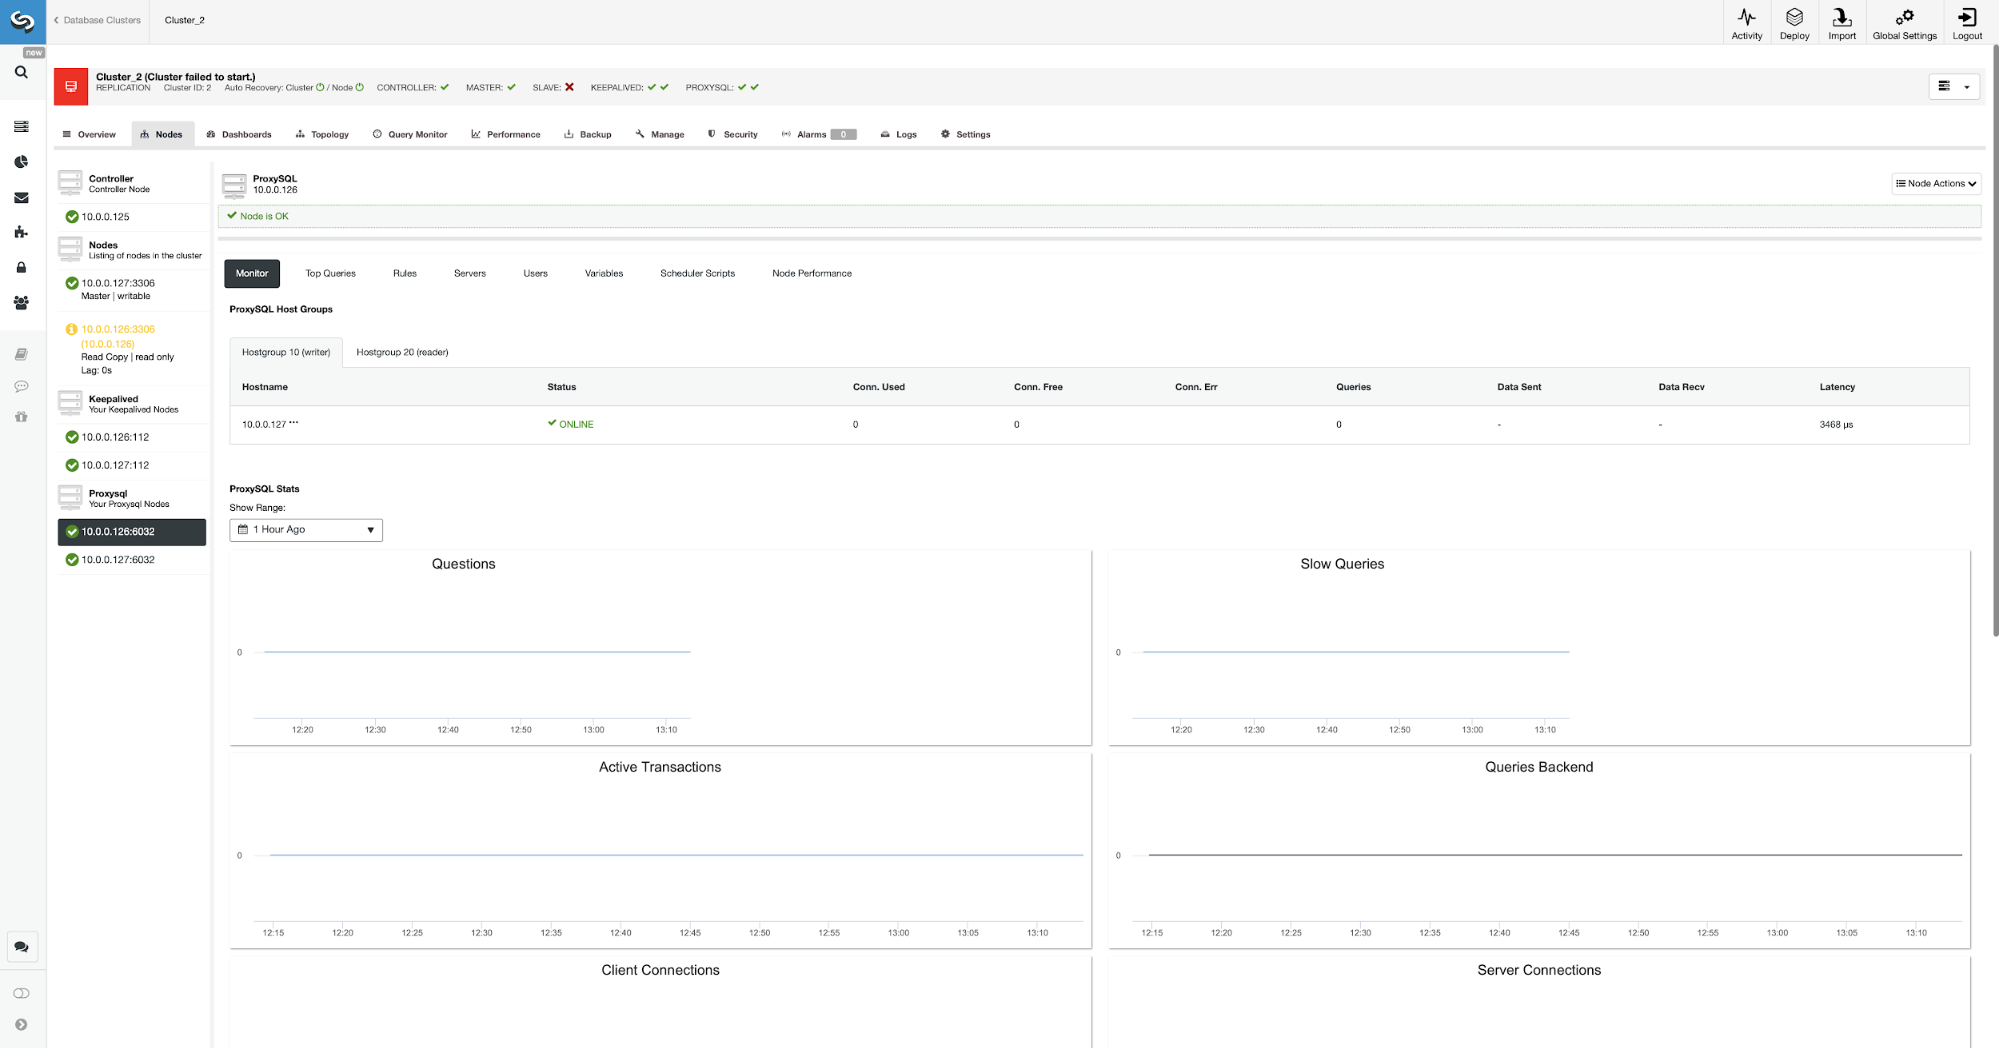
Task: Open the gift what's new icon
Action: 21,416
